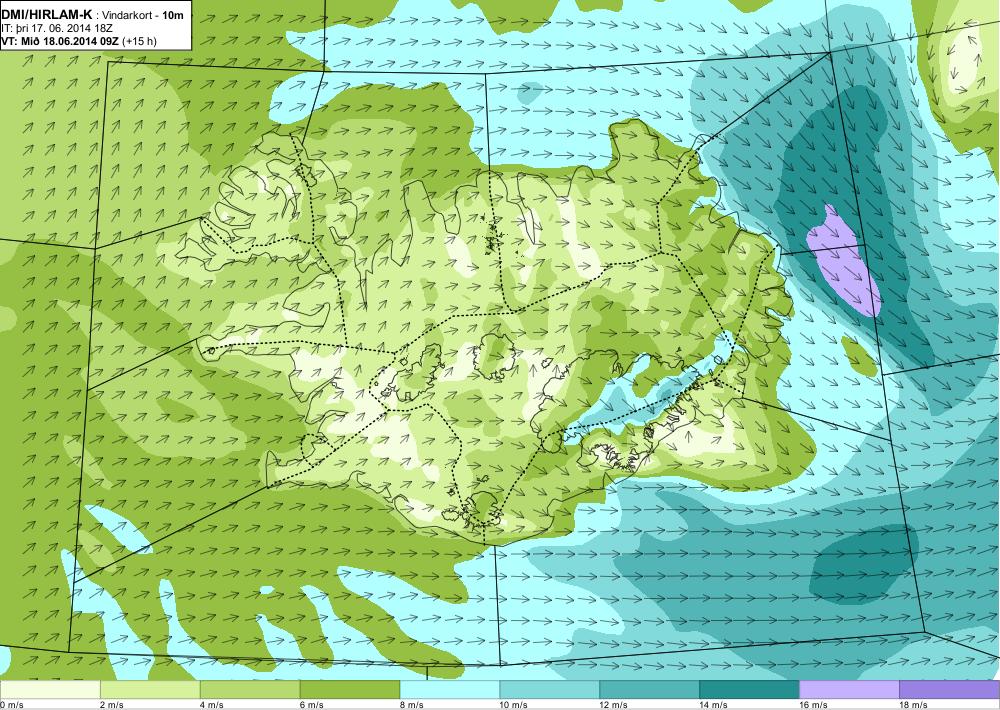Click the "4 m/s" legend label
Screen dimensions: 1000x710
coord(212,705)
